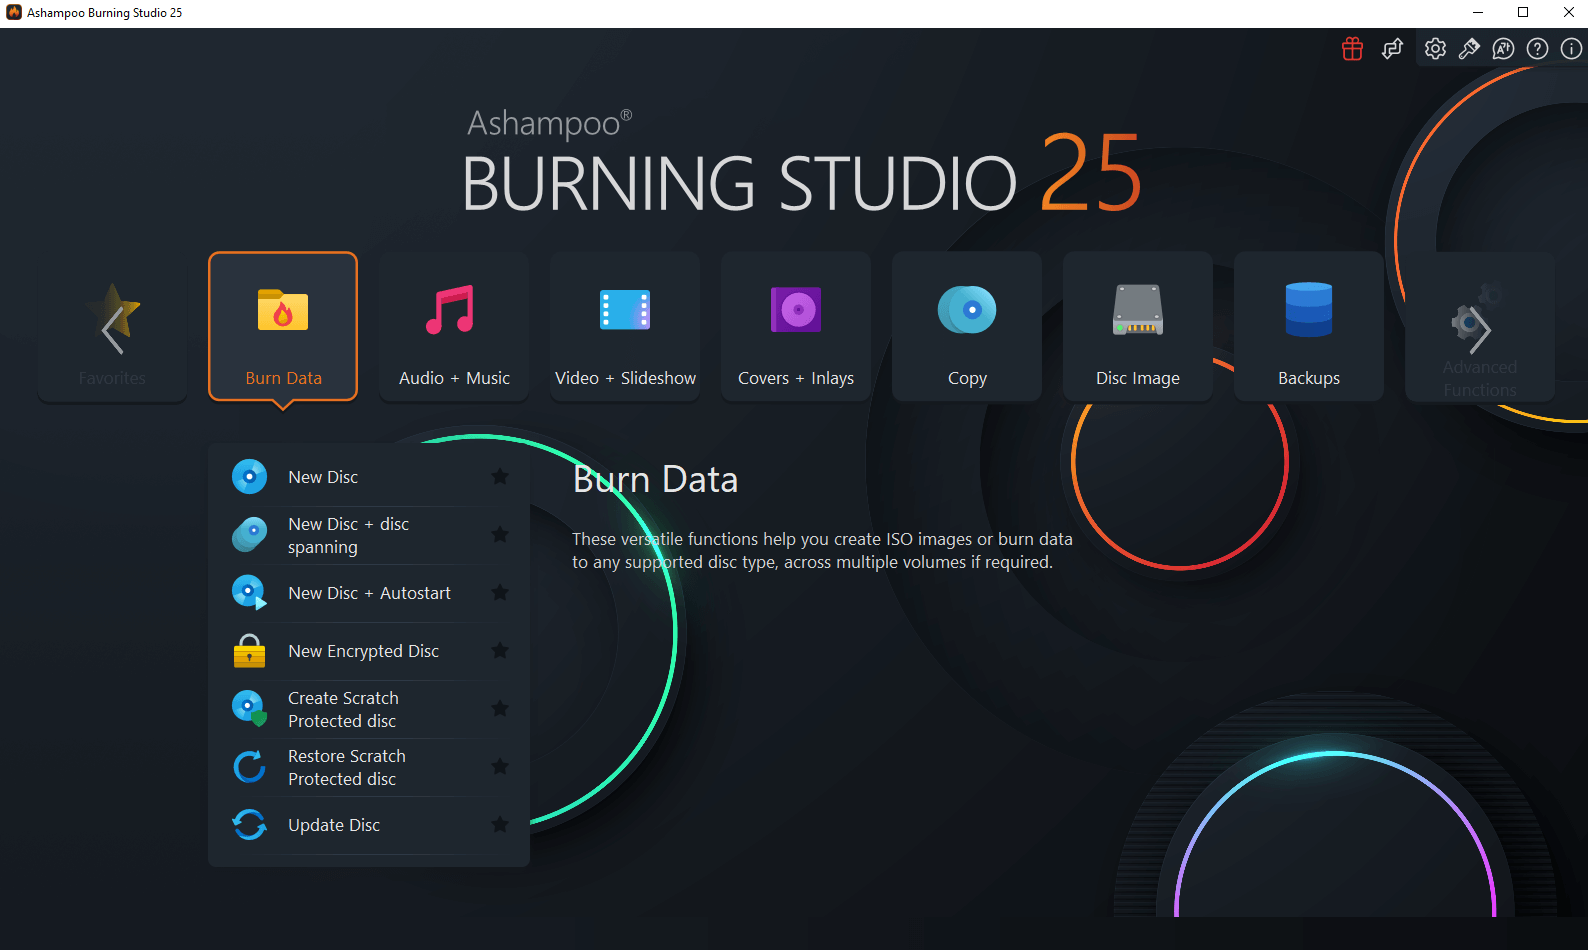Click the pink music note icon
Screen dimensions: 1588x950
[x=450, y=310]
